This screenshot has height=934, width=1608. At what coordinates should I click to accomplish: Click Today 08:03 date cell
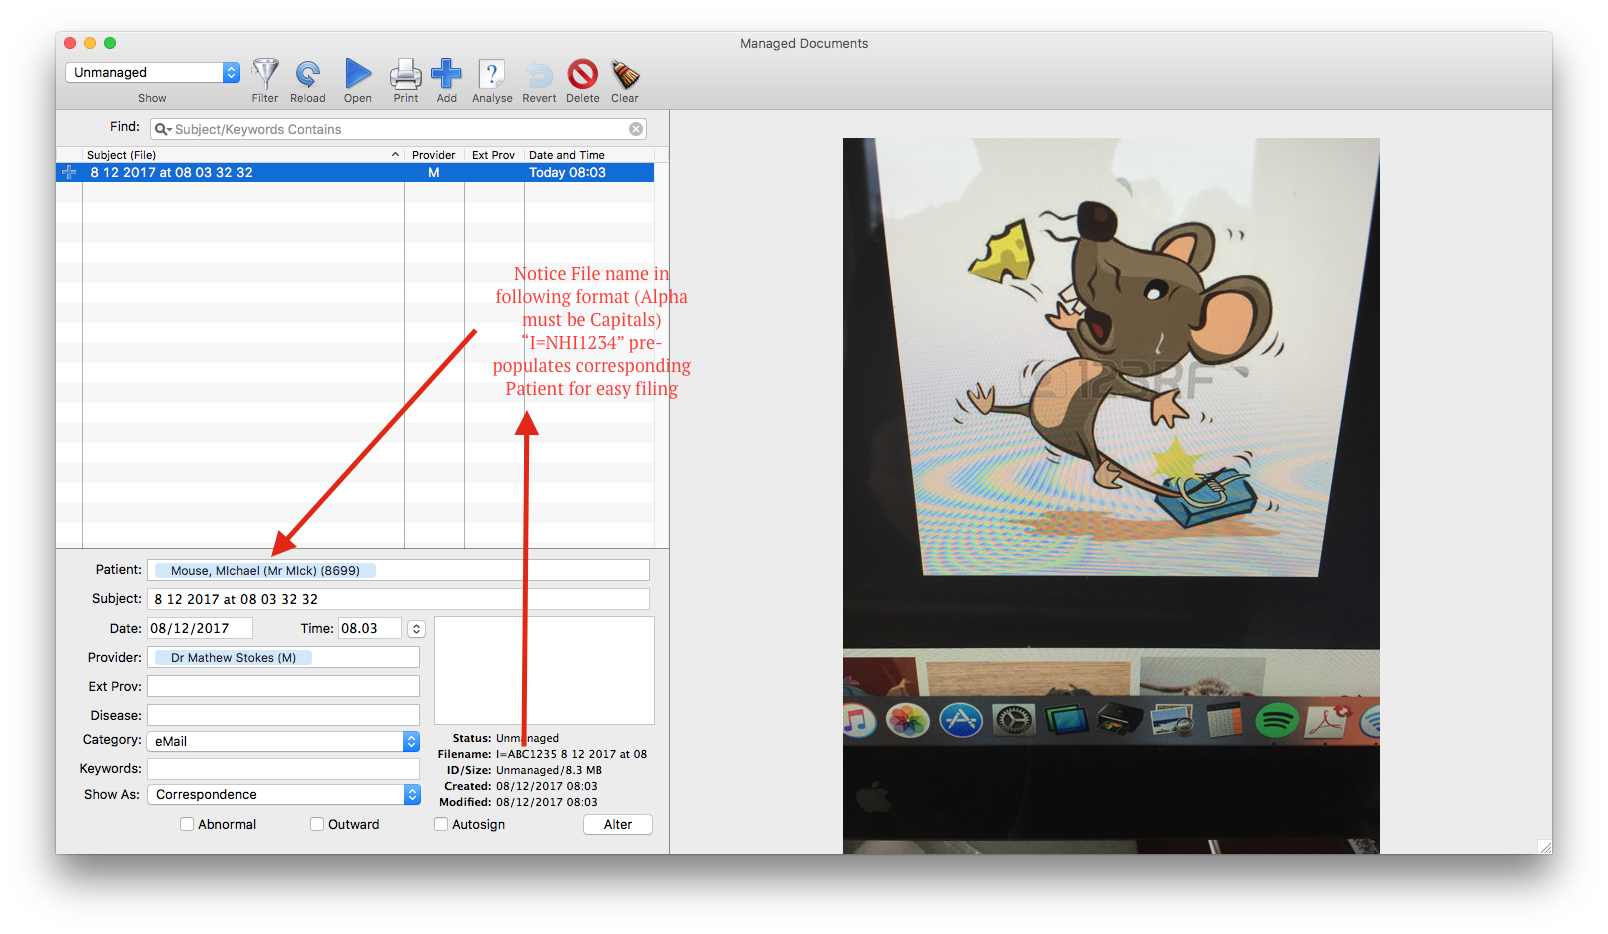coord(567,172)
